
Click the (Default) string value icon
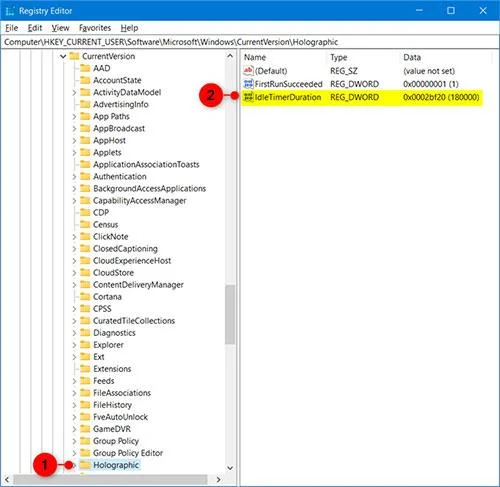pyautogui.click(x=248, y=71)
